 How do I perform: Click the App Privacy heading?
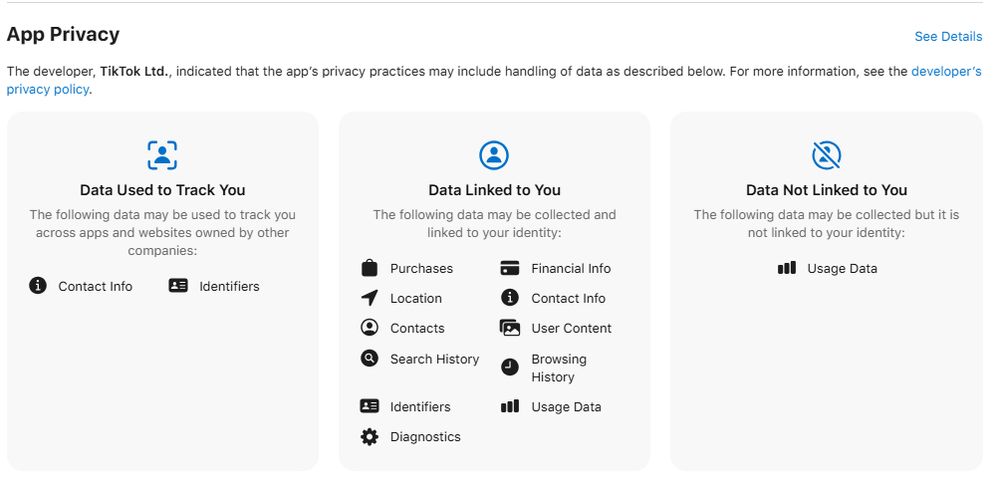[63, 34]
